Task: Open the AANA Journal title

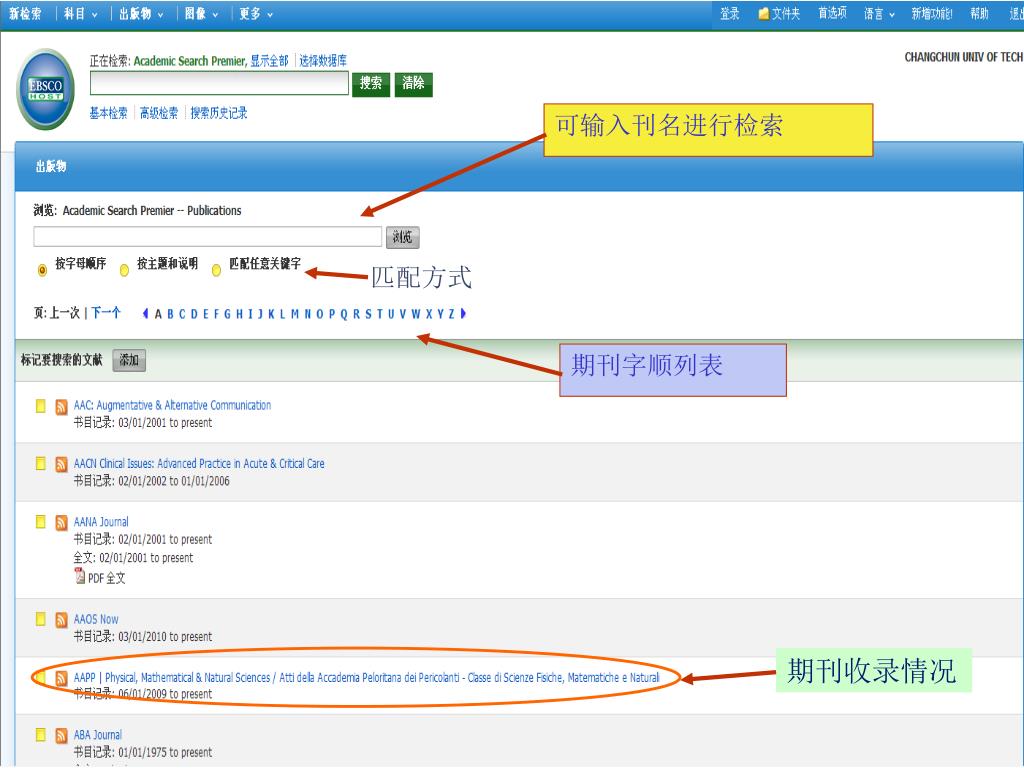Action: click(x=101, y=522)
